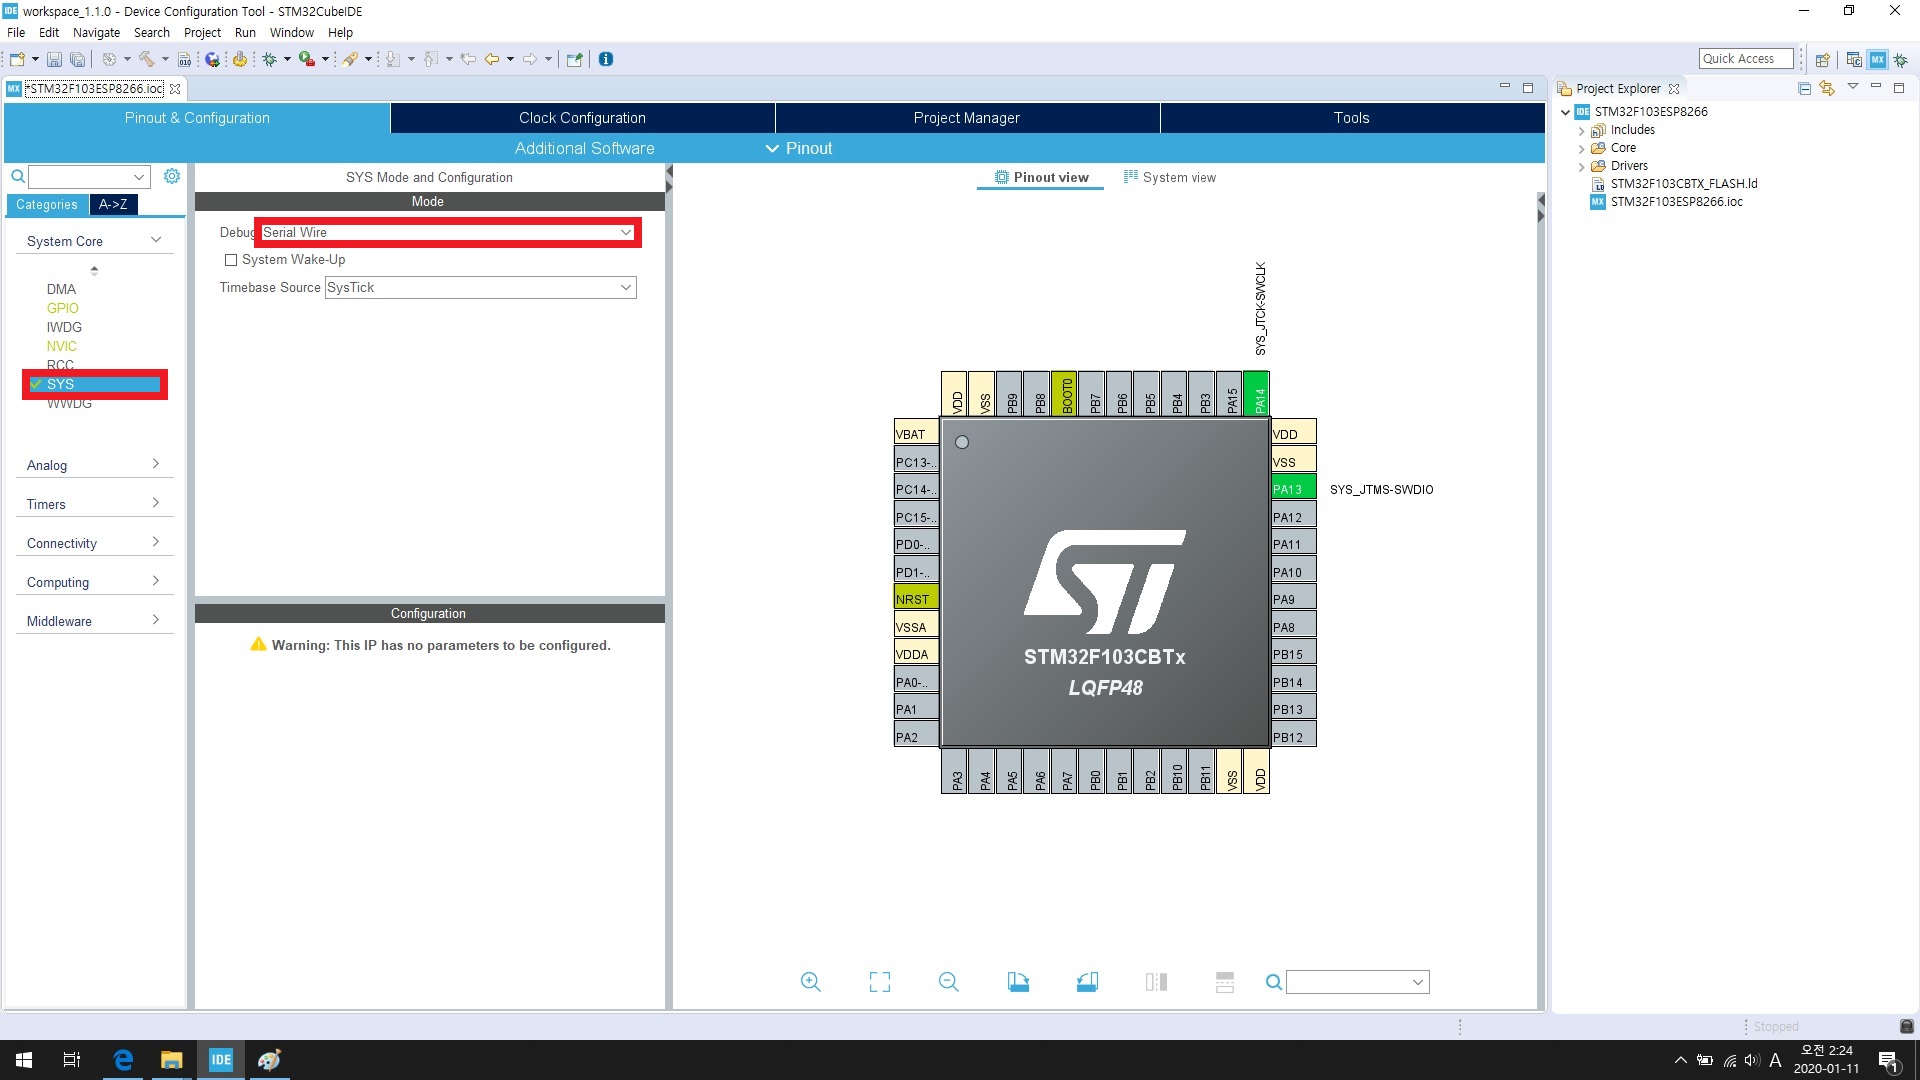Click the build hammer icon in toolbar

(x=146, y=59)
